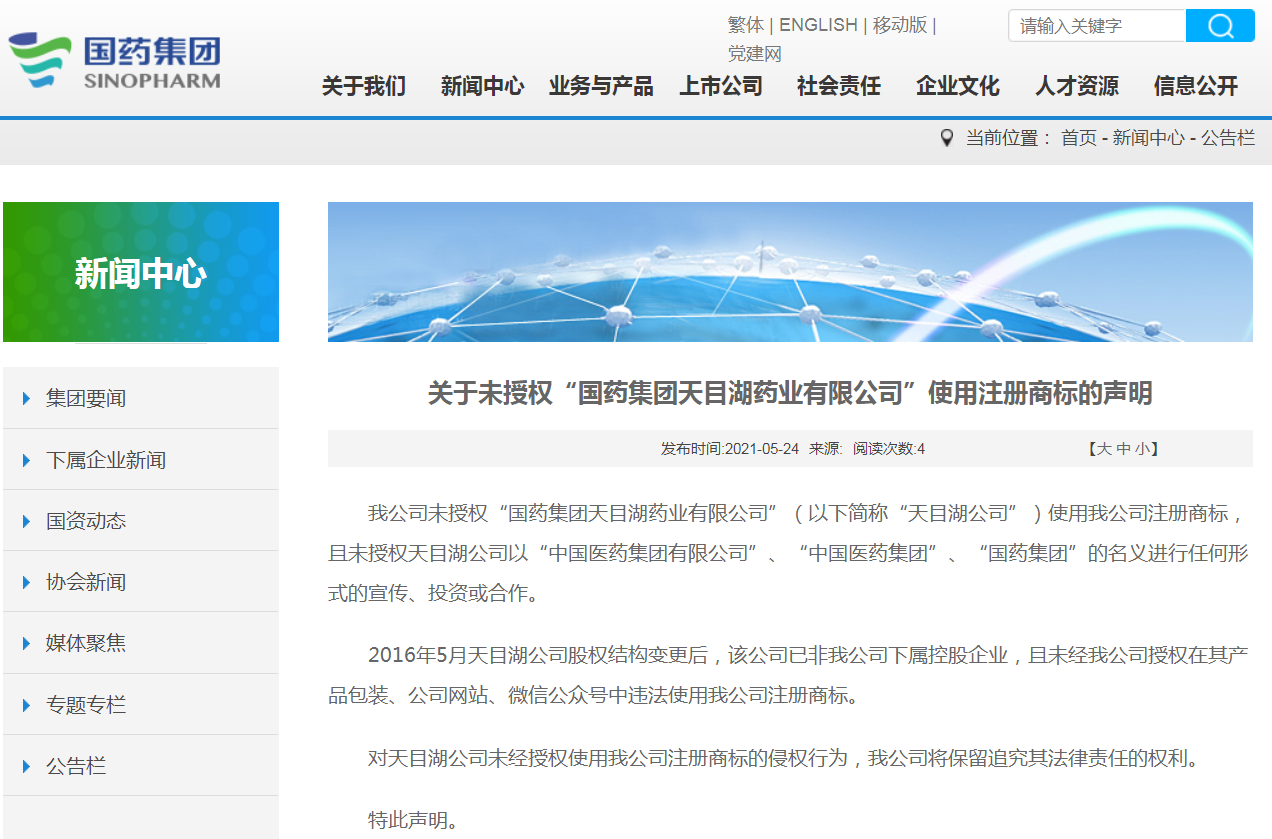Click arrow icon beside 集团要闻
The width and height of the screenshot is (1272, 839).
click(27, 398)
